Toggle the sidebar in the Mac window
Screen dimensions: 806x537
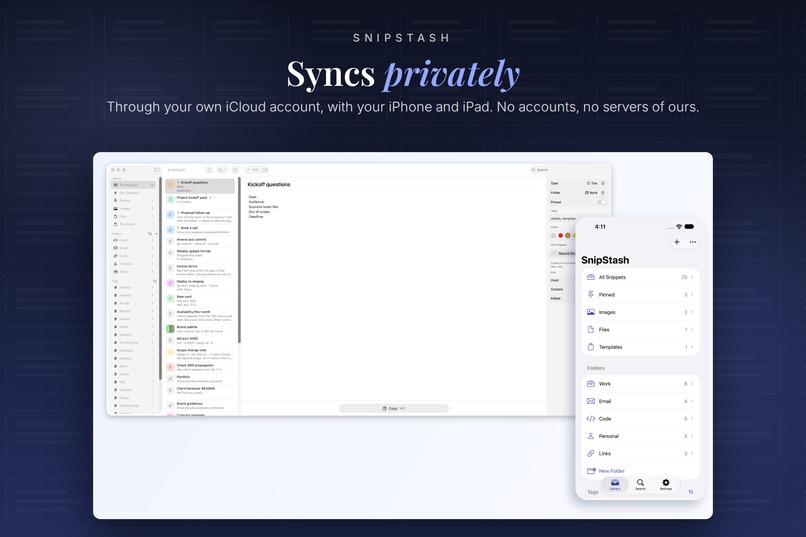pos(157,170)
